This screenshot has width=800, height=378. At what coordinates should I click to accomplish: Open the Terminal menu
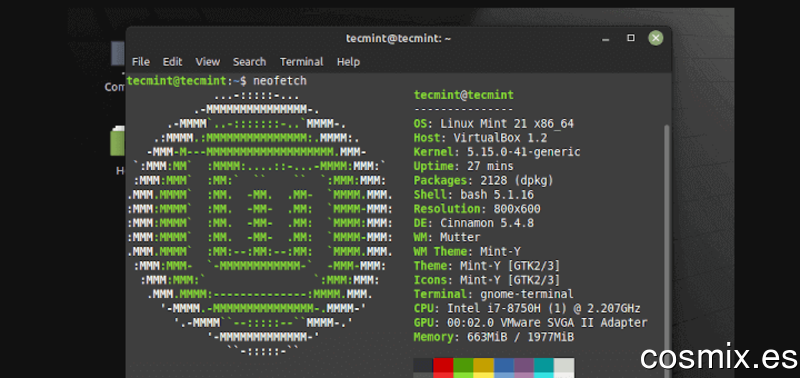pos(302,62)
